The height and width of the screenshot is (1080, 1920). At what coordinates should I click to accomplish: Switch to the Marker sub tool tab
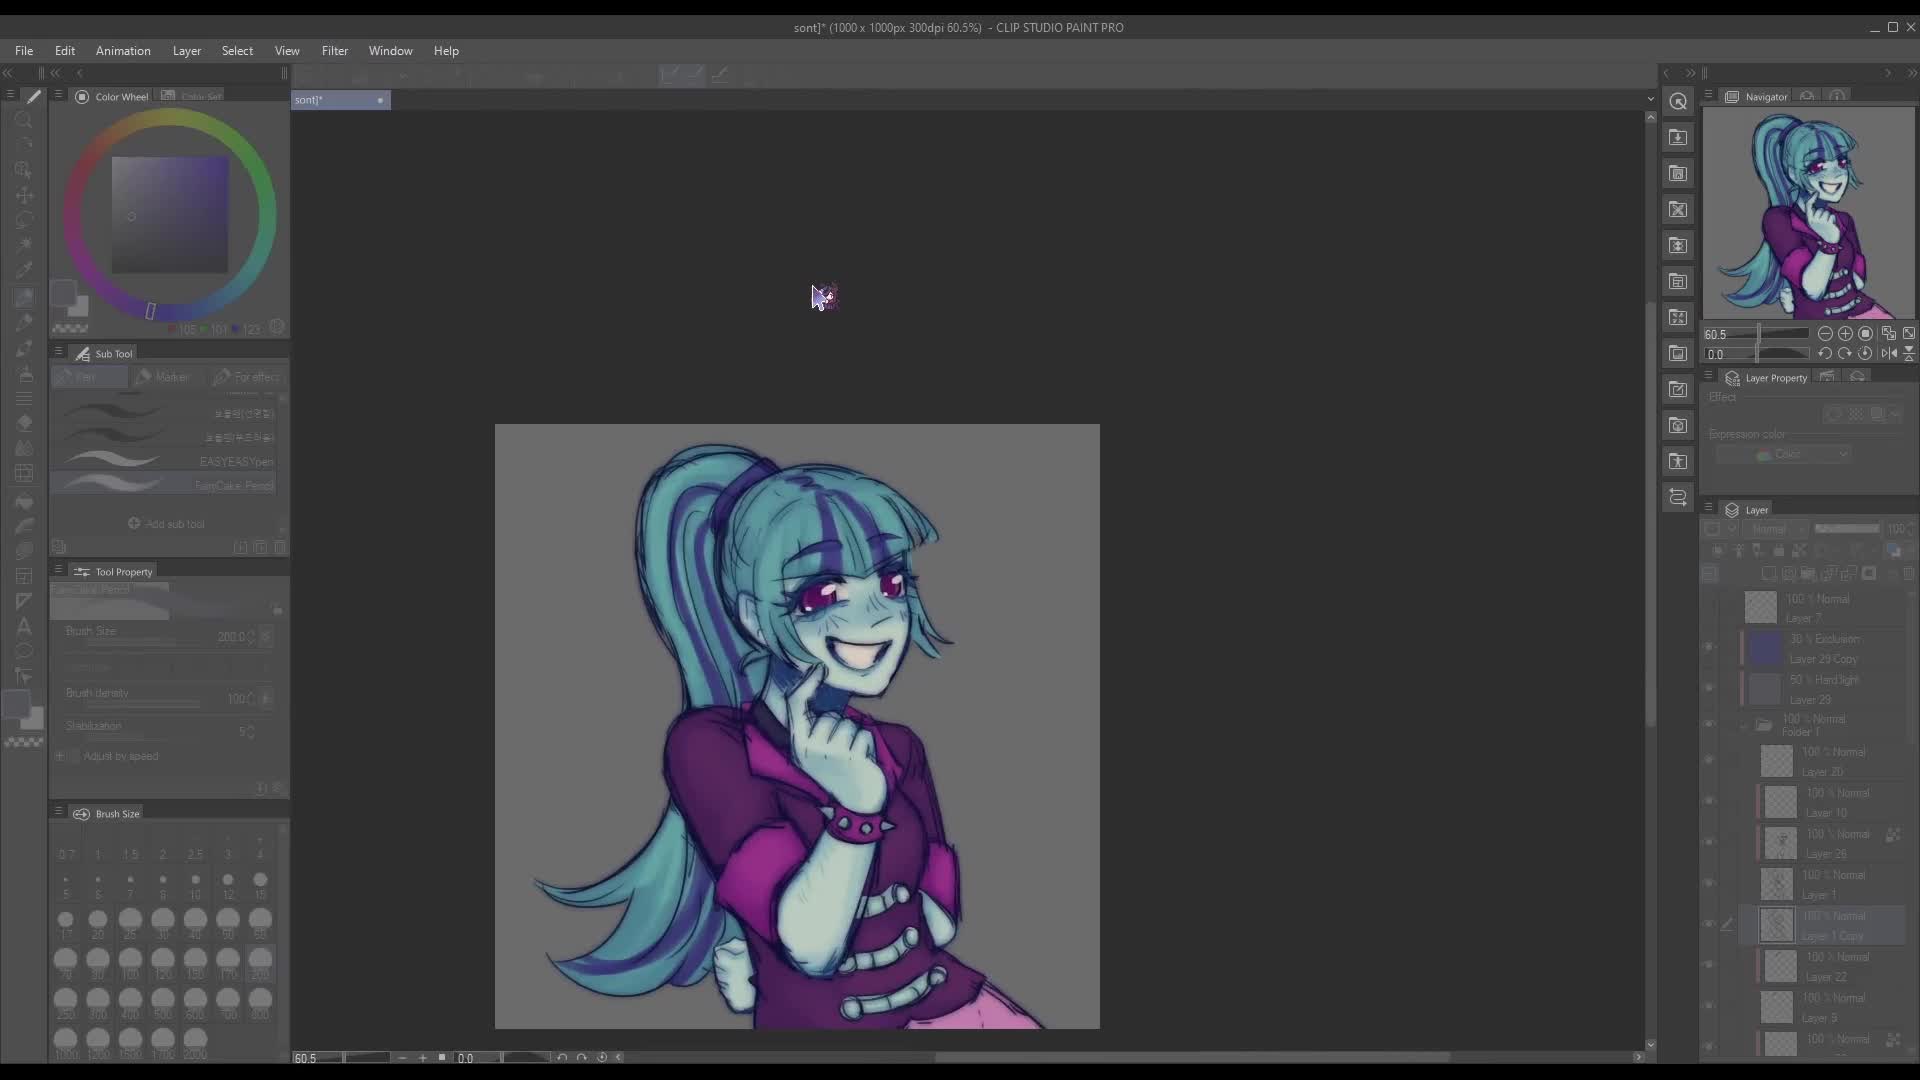[168, 377]
